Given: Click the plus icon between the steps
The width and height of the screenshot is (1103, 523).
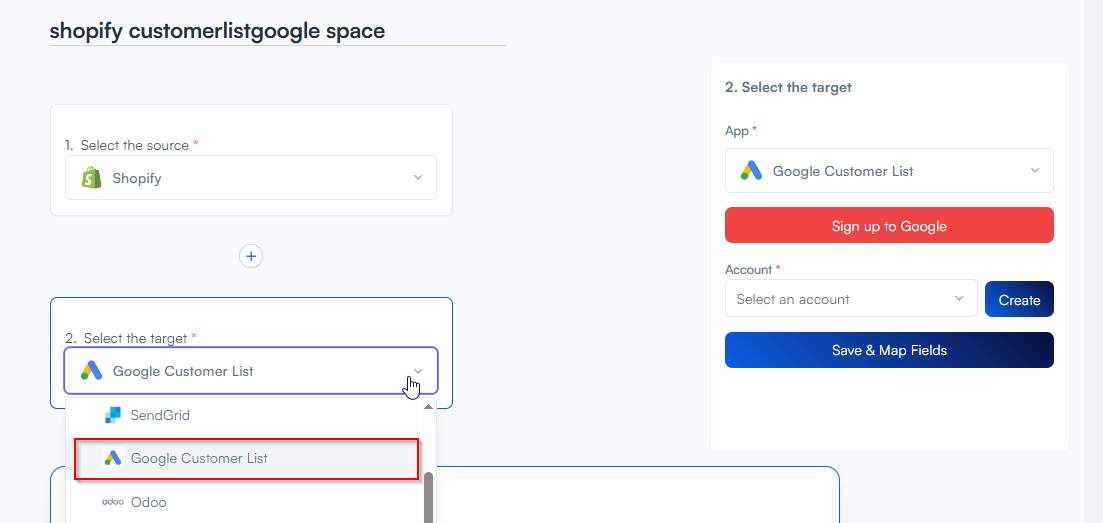Looking at the screenshot, I should coord(251,256).
